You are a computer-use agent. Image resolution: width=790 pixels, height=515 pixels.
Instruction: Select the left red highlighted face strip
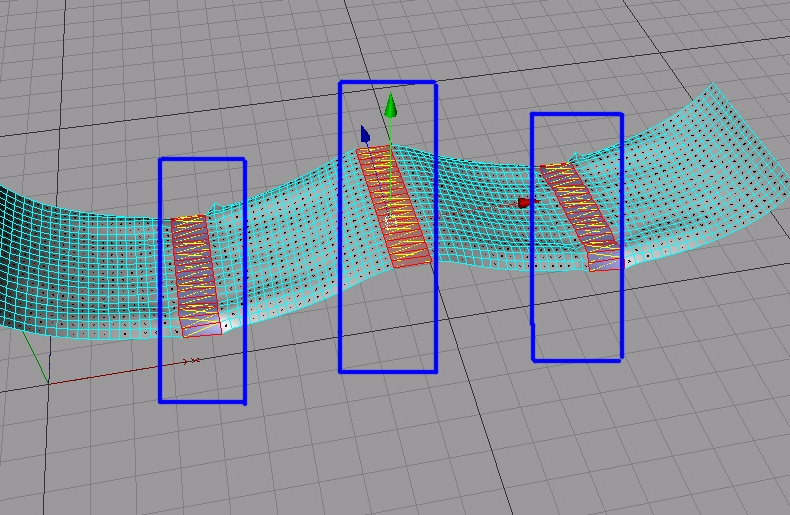(x=196, y=276)
